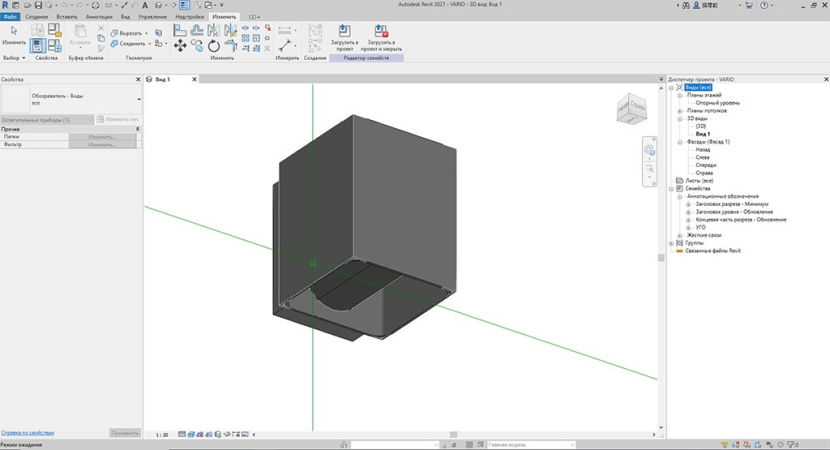Select Спереди elevation view in project browser
The height and width of the screenshot is (450, 830).
point(706,165)
